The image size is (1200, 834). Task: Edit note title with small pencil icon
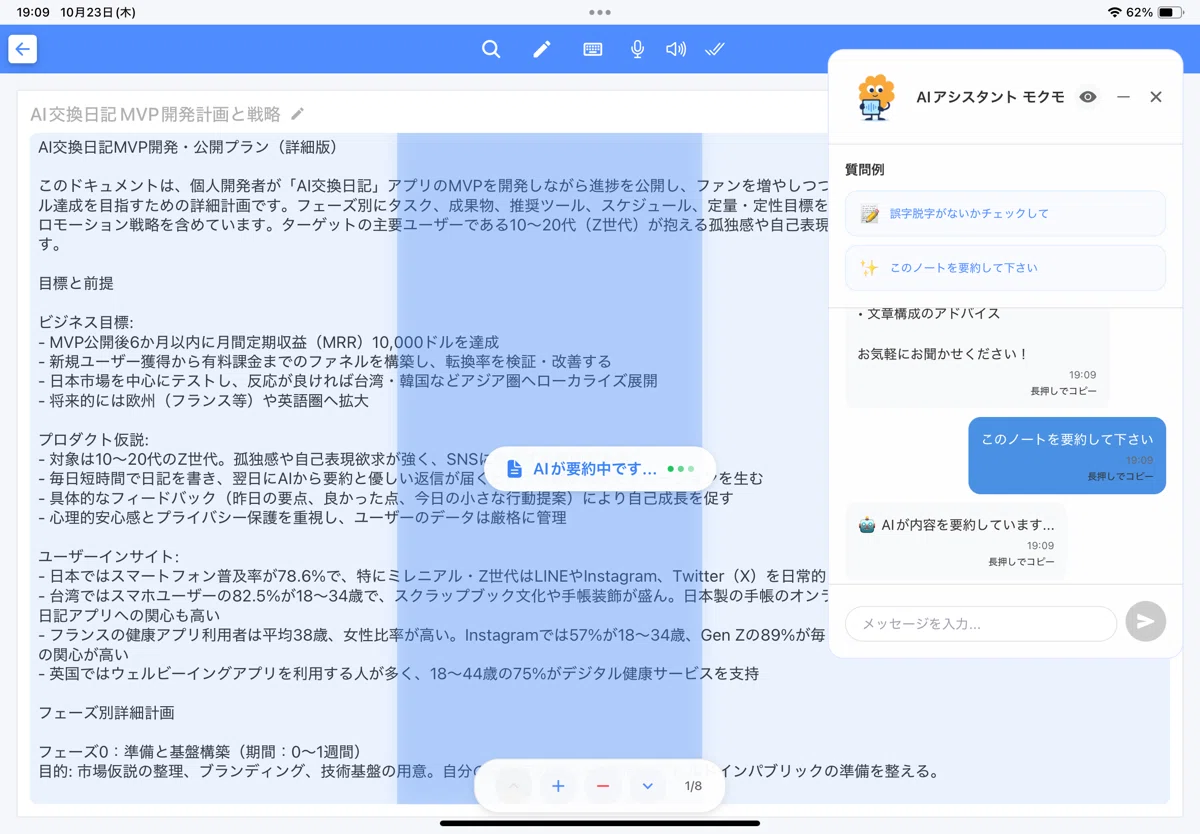click(x=298, y=114)
